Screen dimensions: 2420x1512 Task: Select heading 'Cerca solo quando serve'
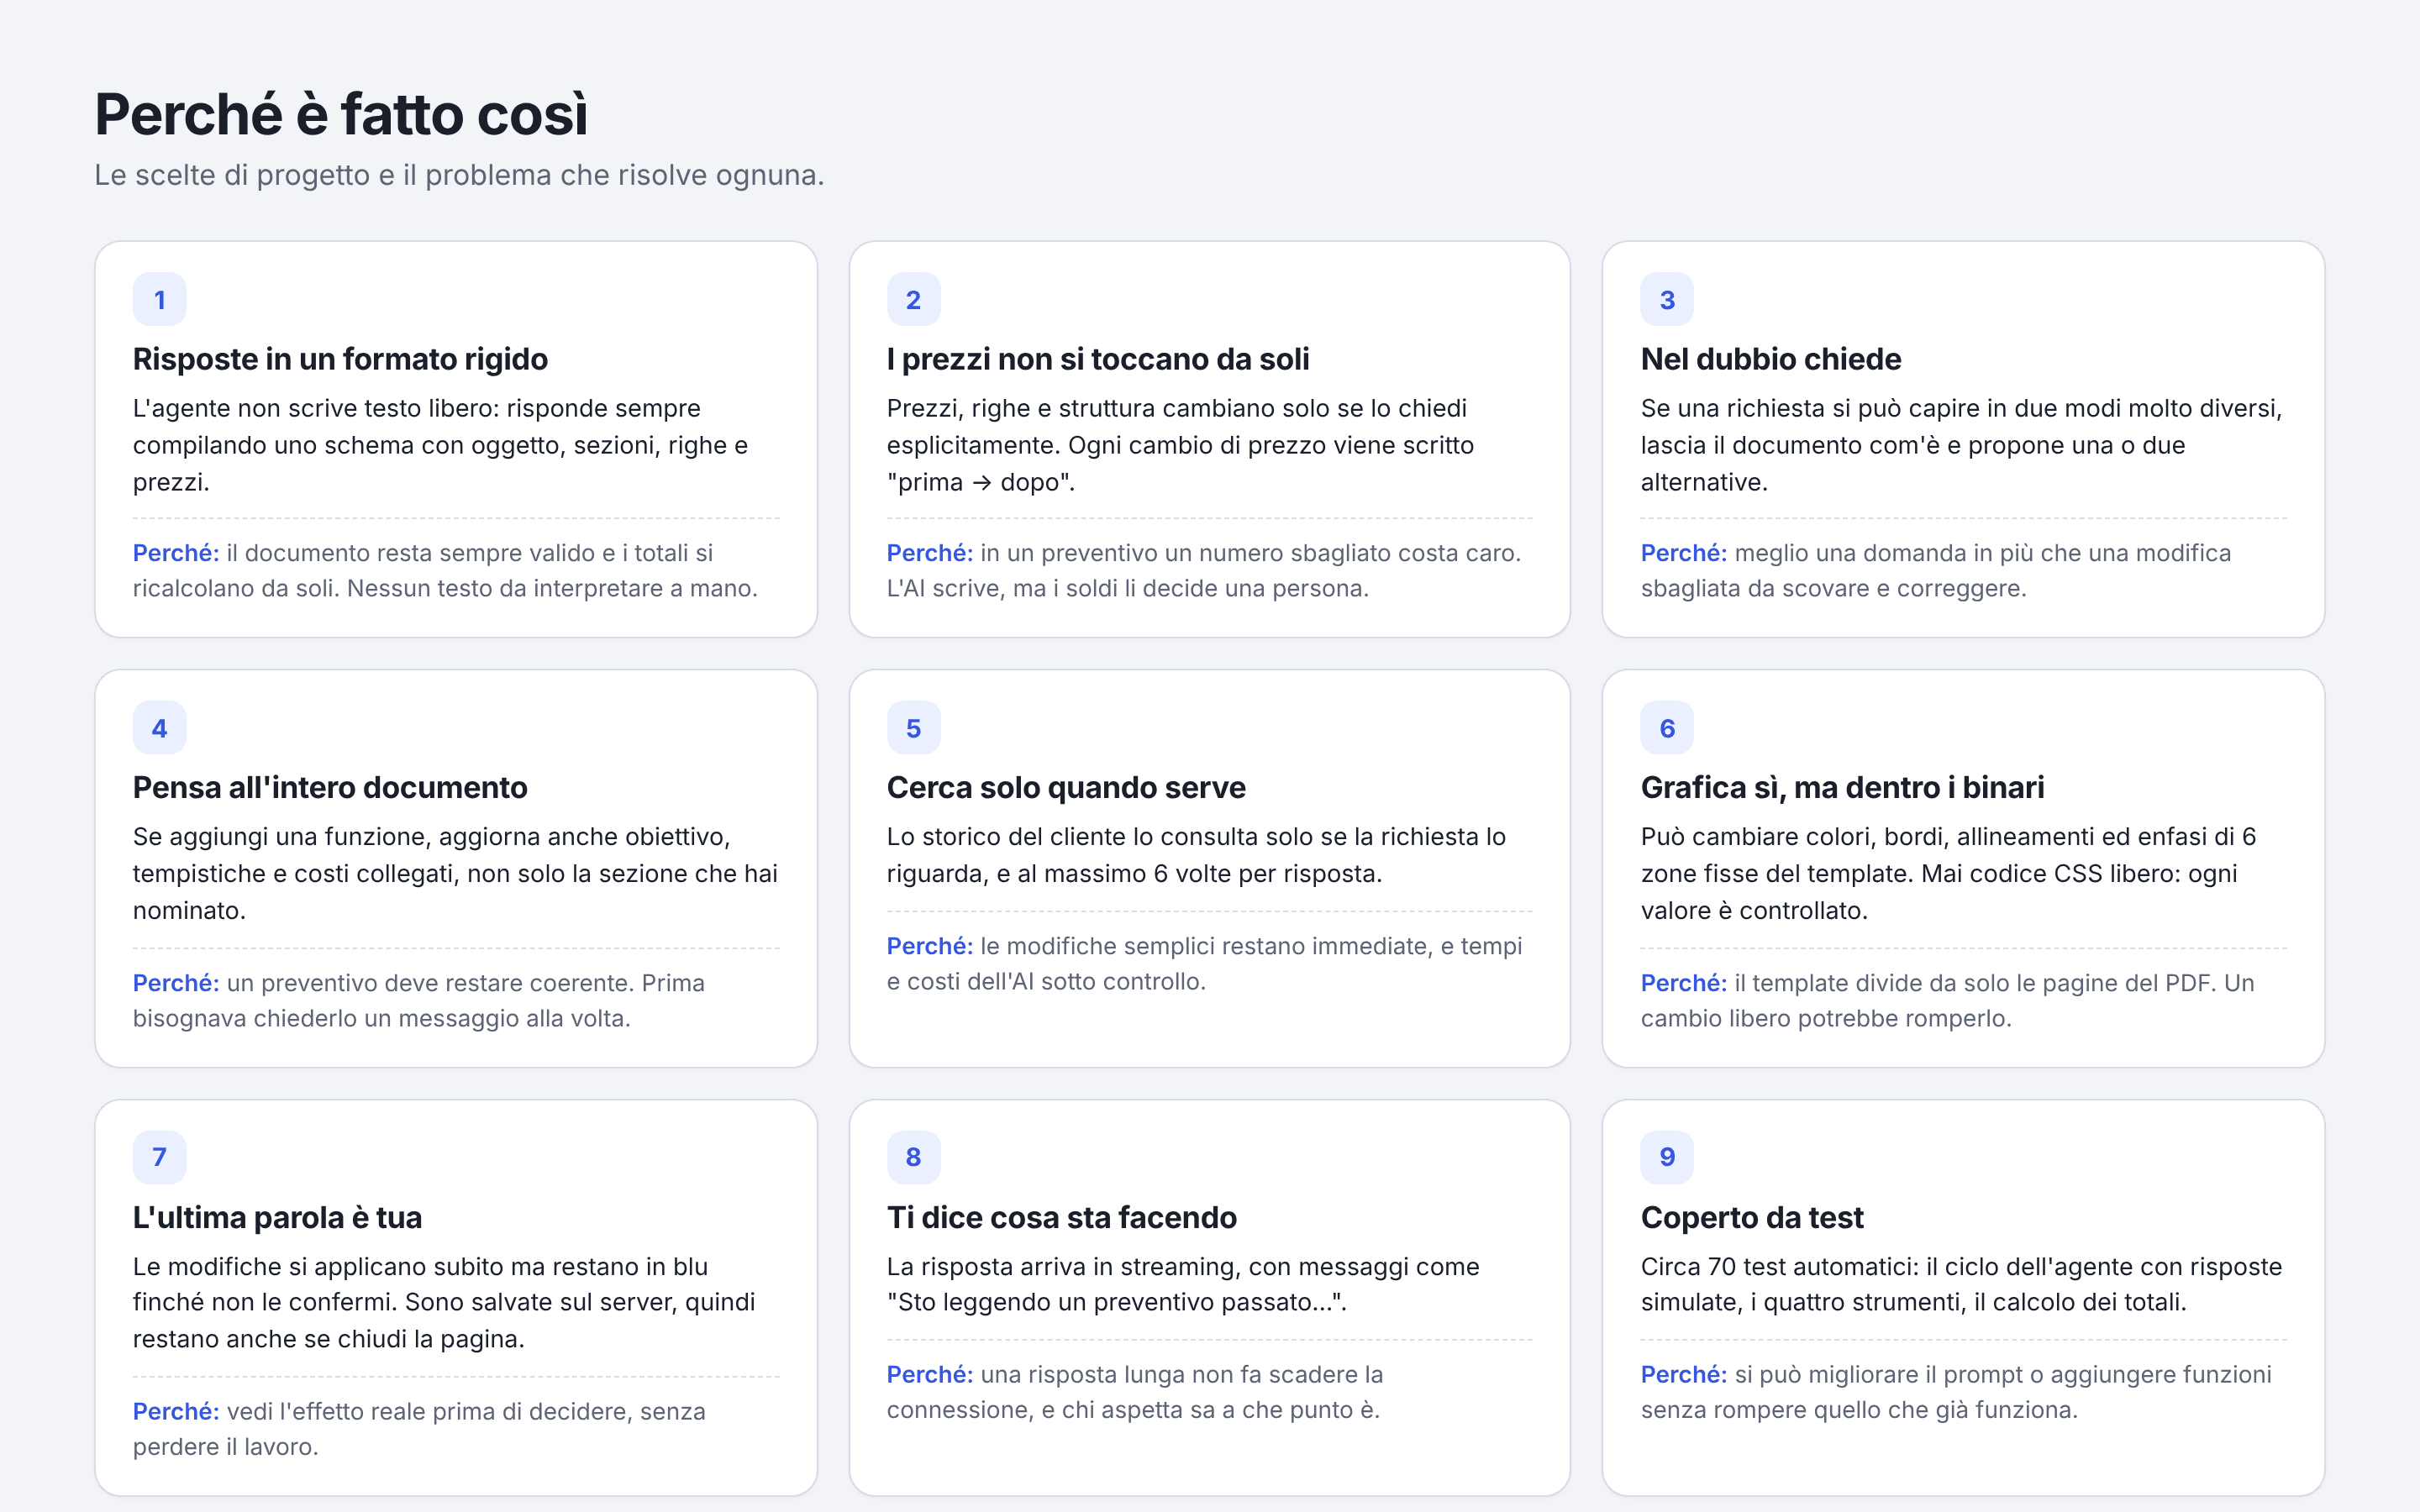pyautogui.click(x=1066, y=788)
